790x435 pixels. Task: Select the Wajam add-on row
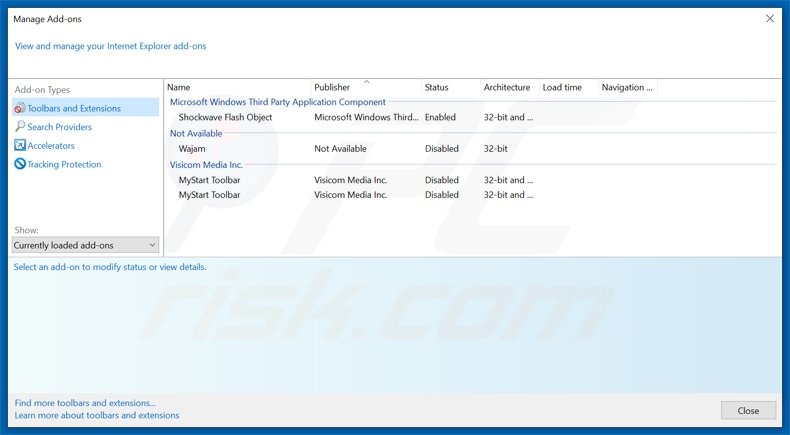[x=192, y=149]
